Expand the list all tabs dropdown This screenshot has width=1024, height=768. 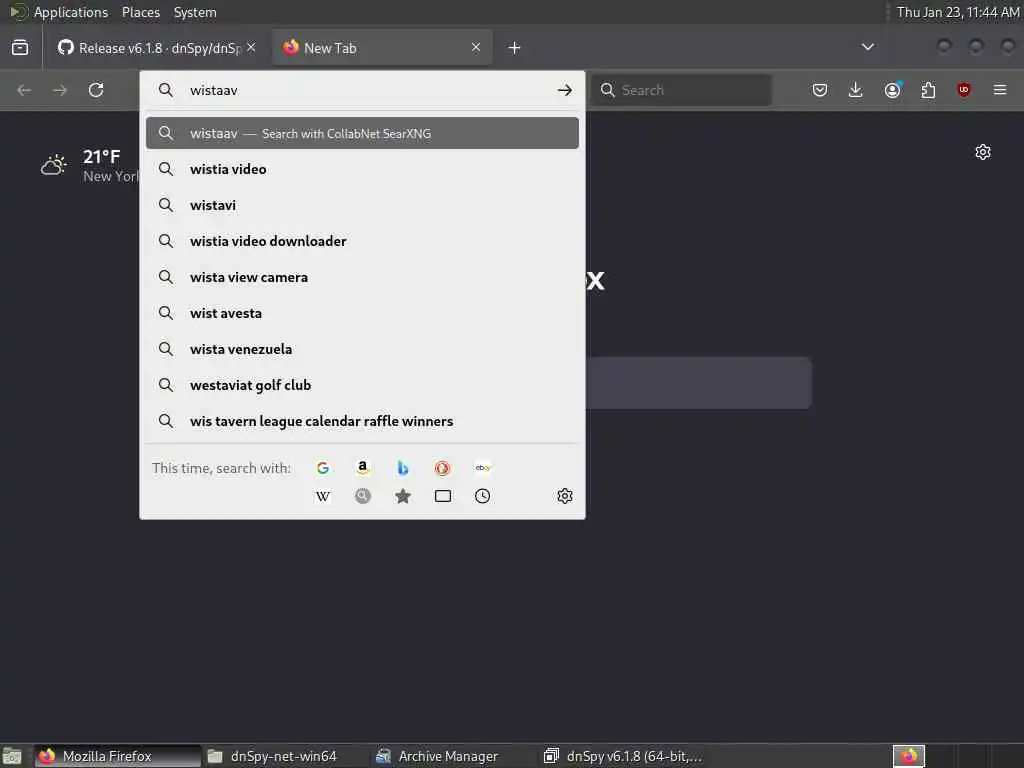click(x=868, y=47)
